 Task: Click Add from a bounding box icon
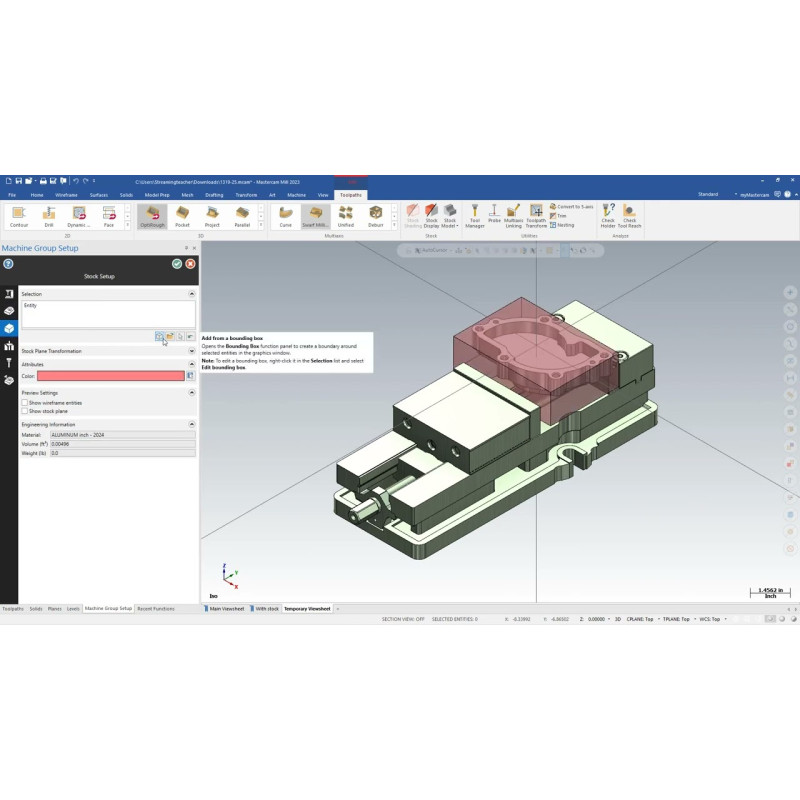160,337
